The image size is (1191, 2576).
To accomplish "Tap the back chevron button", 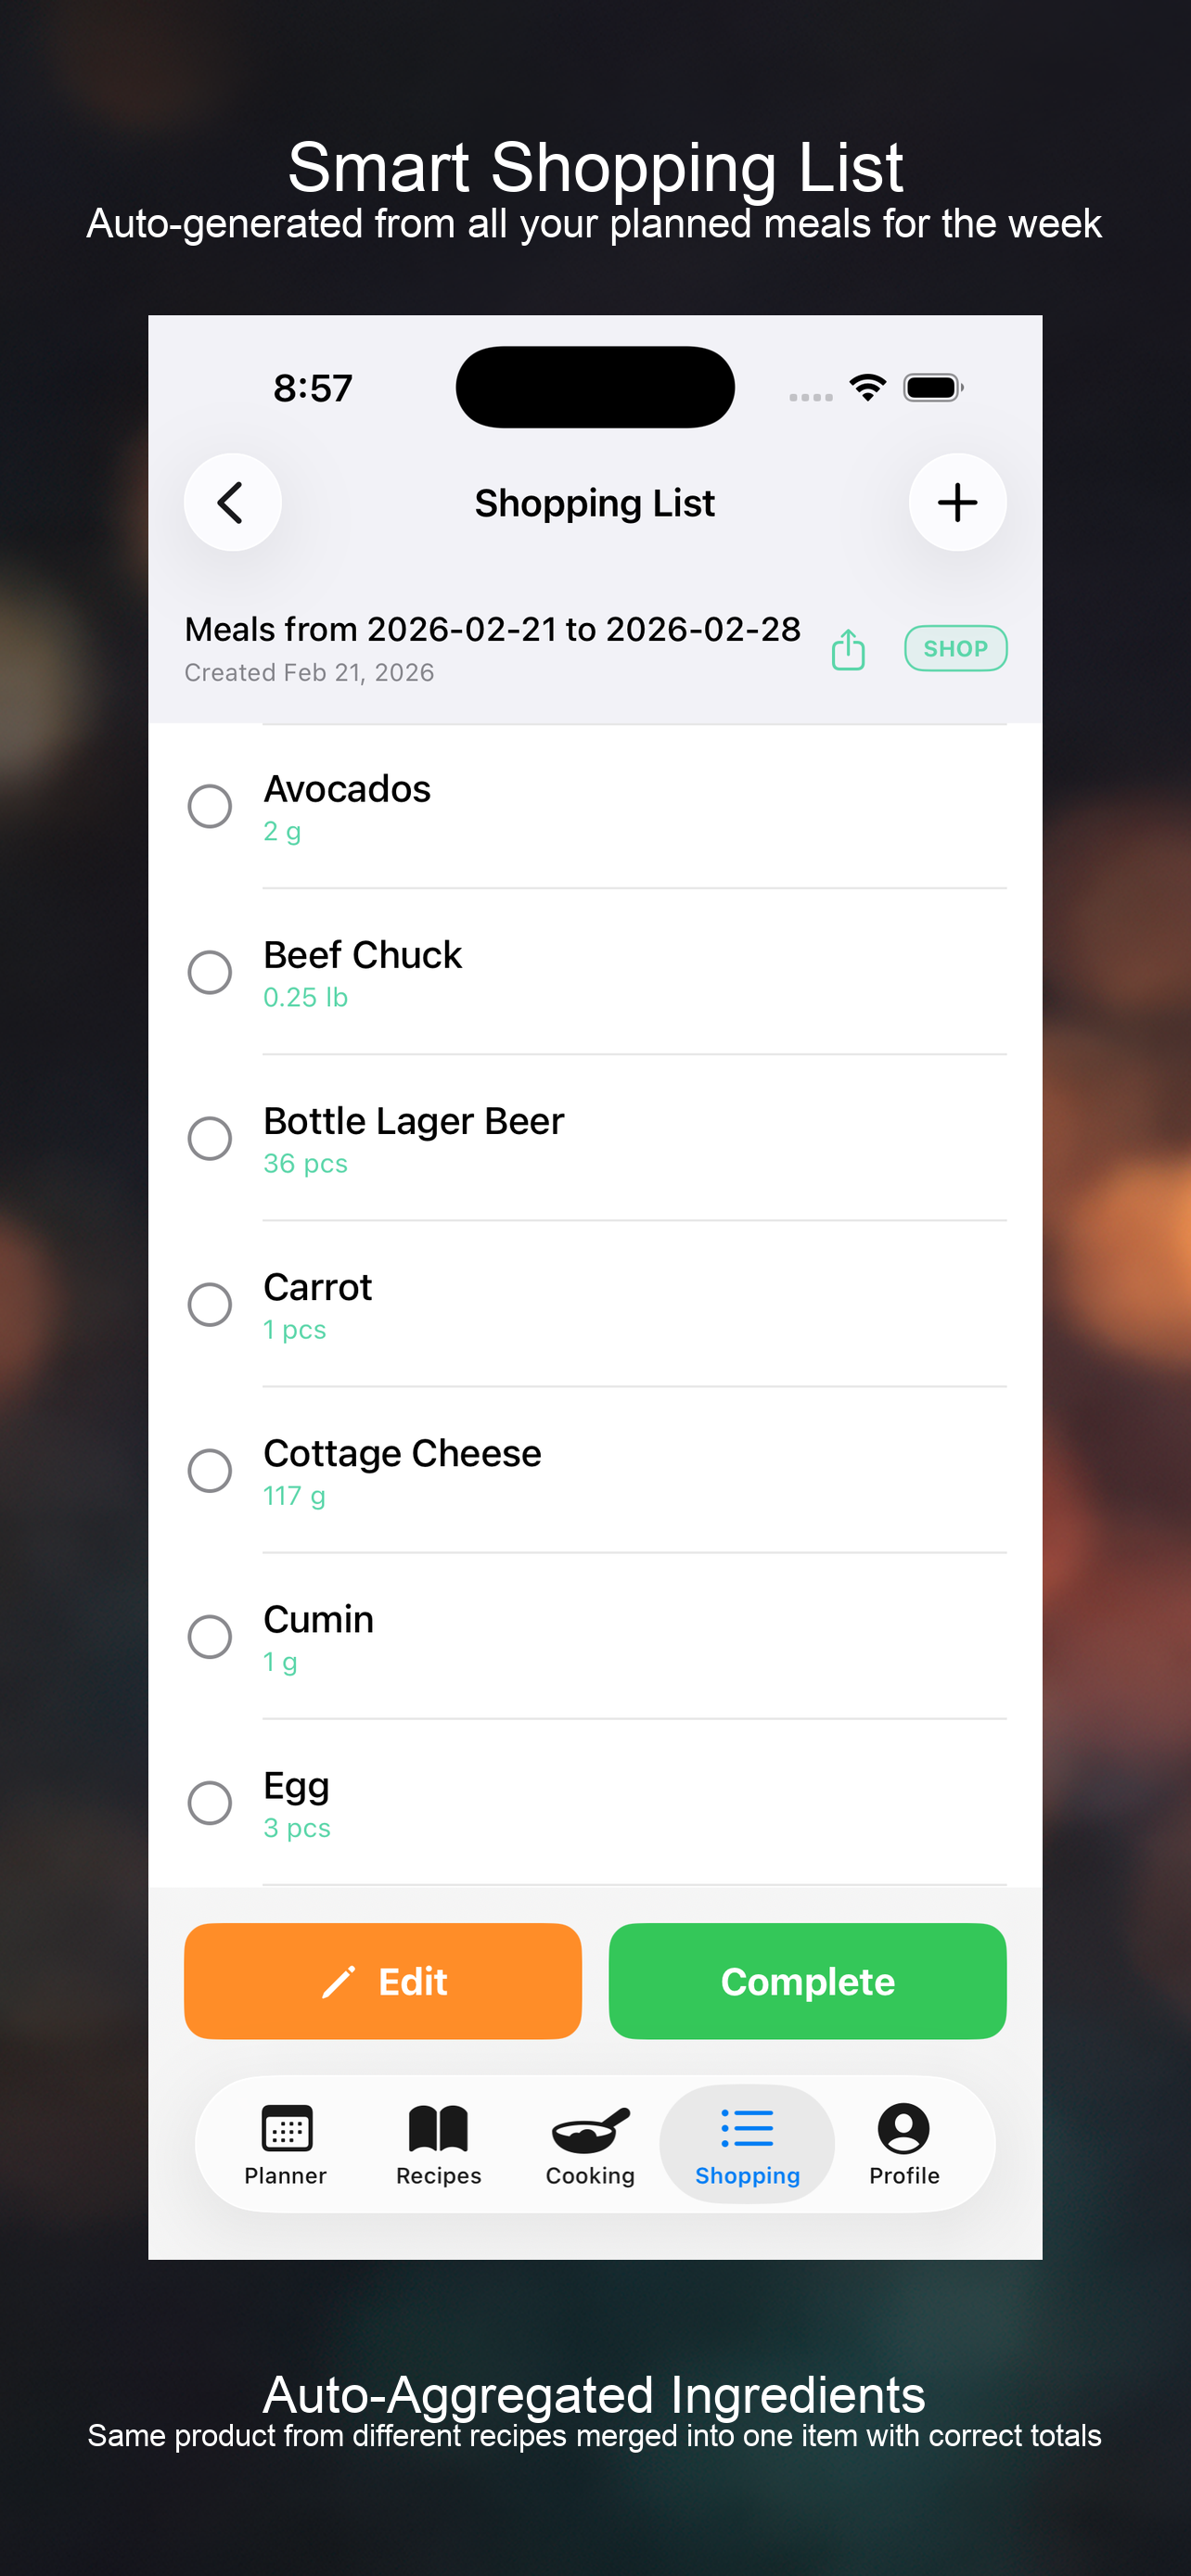I will tap(232, 503).
